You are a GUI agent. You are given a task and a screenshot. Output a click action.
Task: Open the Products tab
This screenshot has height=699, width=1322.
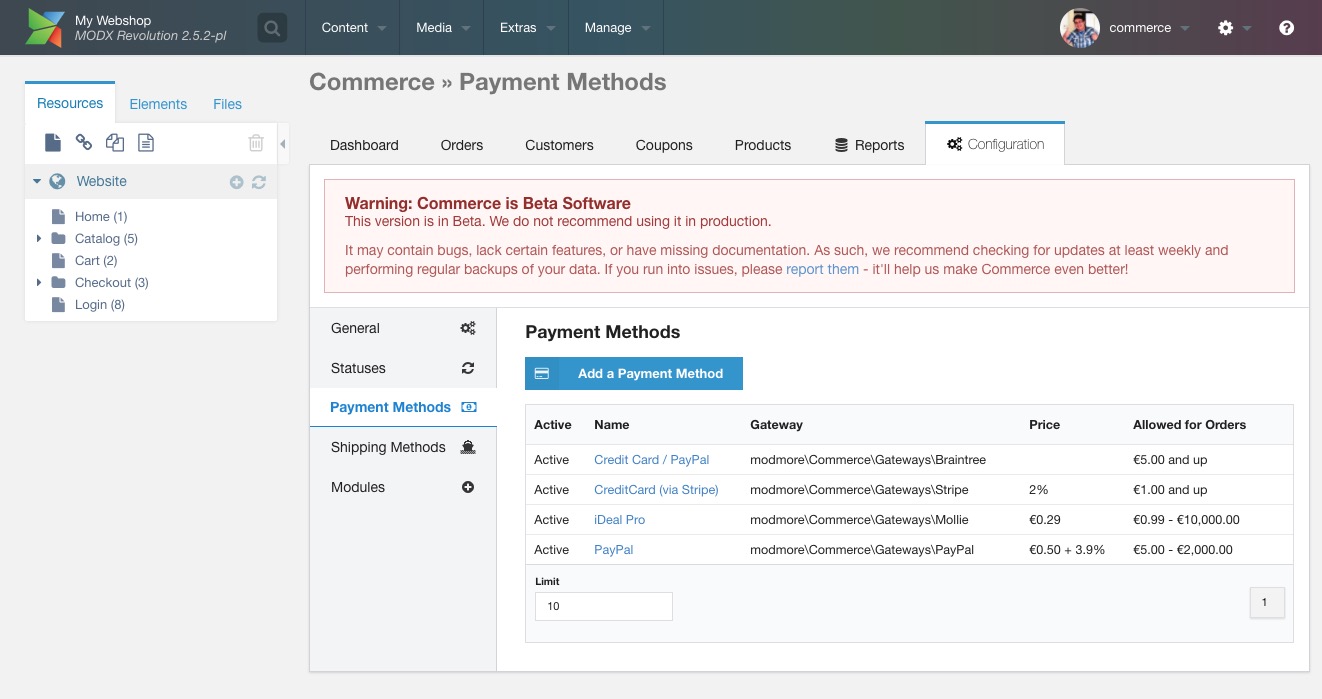coord(763,145)
